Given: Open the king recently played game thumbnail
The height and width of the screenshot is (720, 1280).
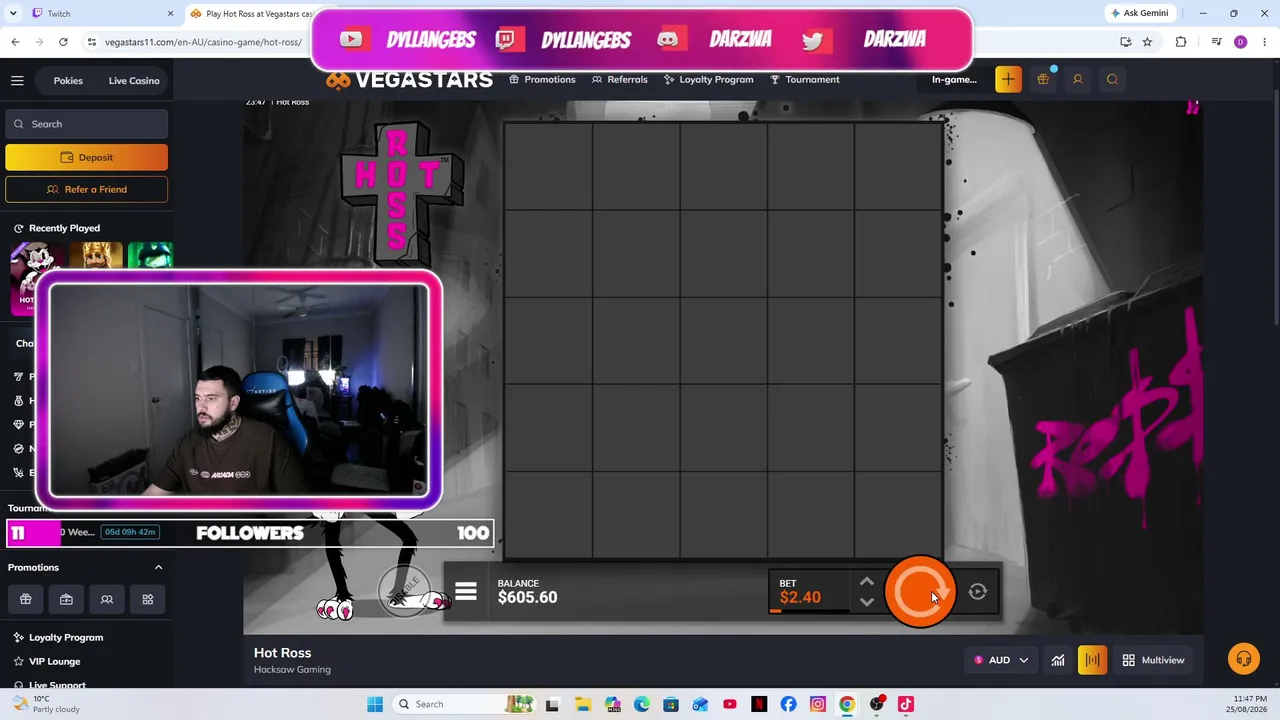Looking at the screenshot, I should [96, 256].
